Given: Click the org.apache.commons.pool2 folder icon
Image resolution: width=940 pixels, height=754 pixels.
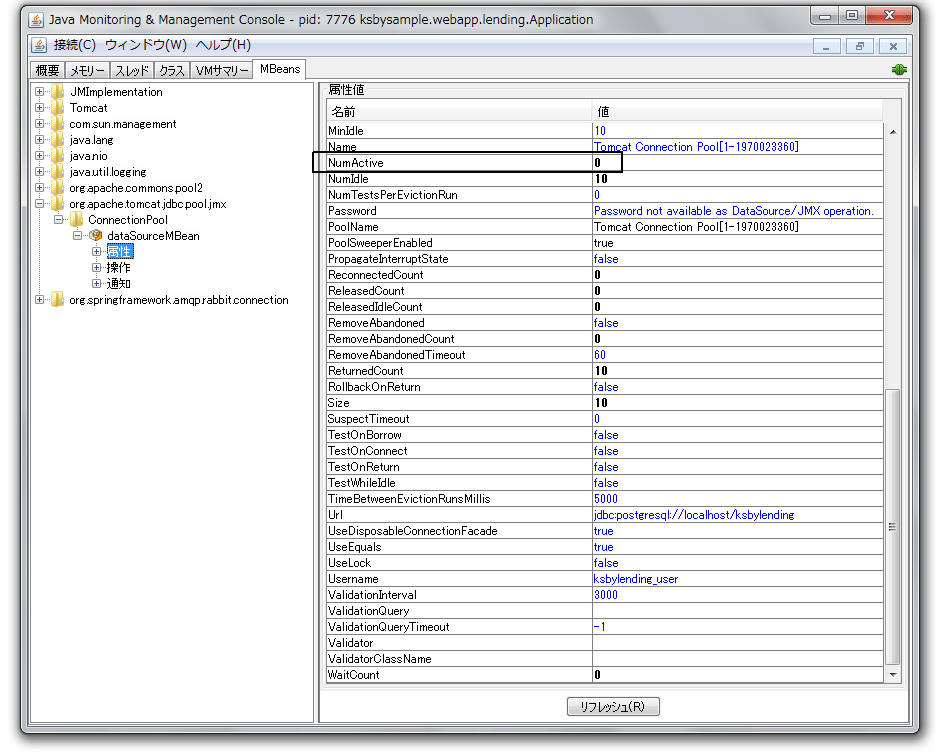Looking at the screenshot, I should pos(57,187).
